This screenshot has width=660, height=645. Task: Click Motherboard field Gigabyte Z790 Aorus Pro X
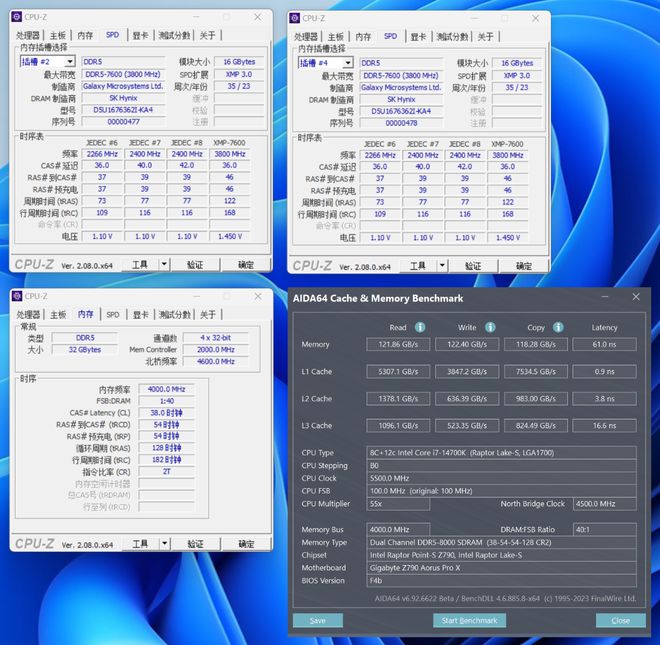point(501,568)
